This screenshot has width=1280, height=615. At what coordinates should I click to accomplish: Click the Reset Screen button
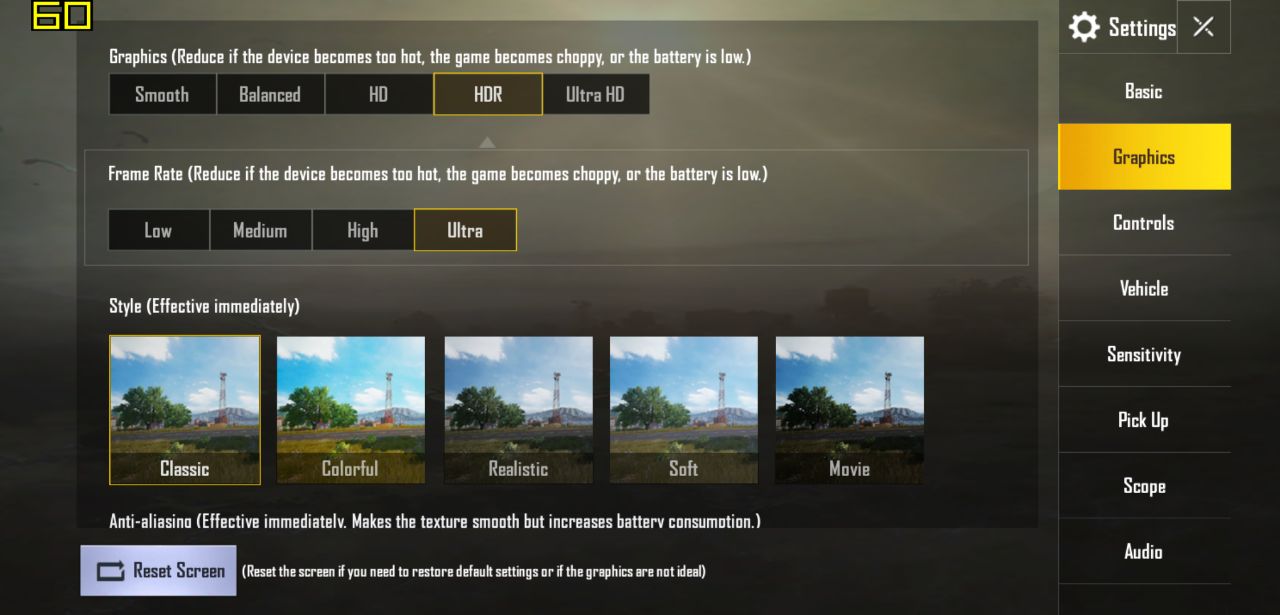[x=158, y=570]
